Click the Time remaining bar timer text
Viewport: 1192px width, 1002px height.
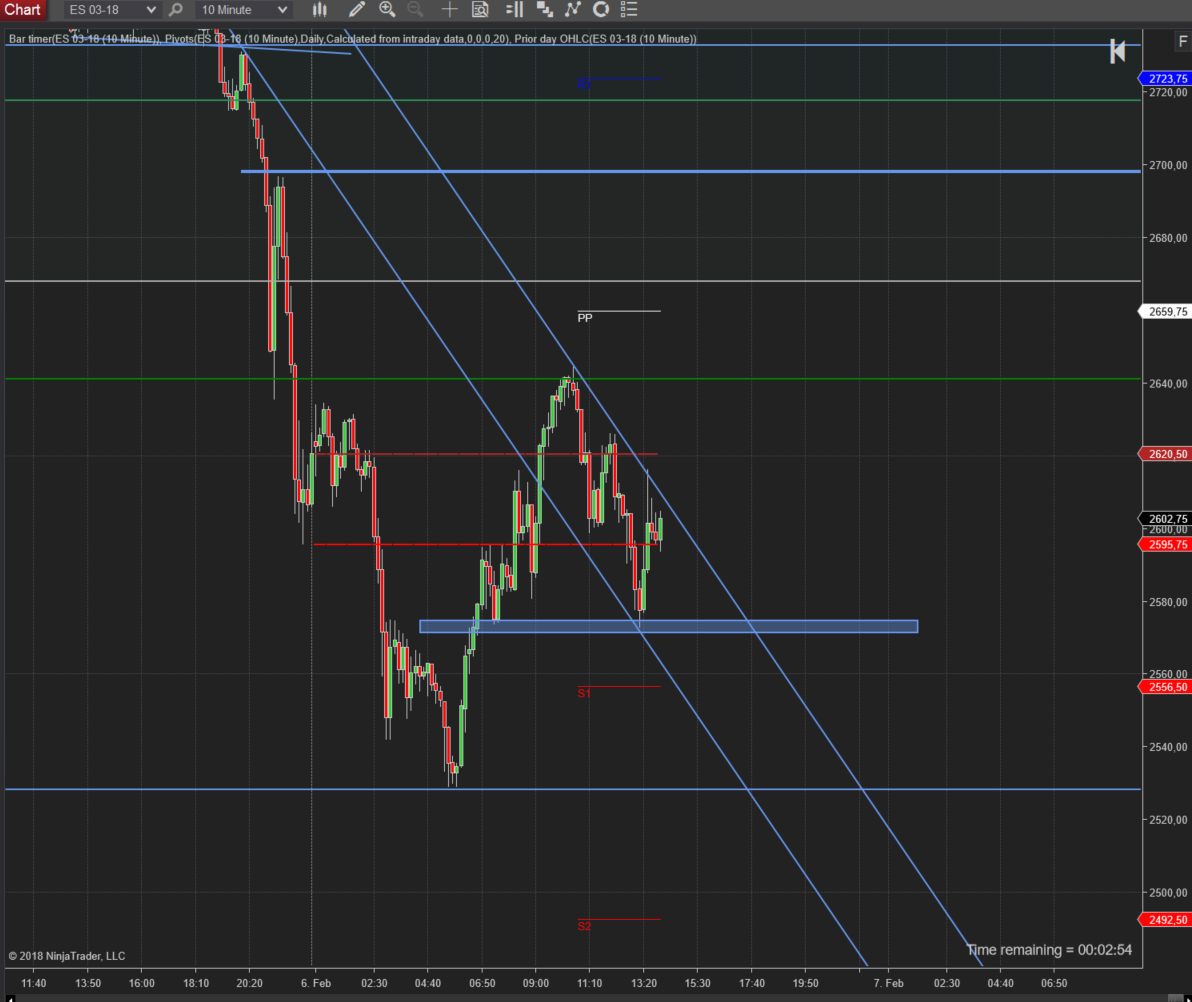click(1049, 950)
